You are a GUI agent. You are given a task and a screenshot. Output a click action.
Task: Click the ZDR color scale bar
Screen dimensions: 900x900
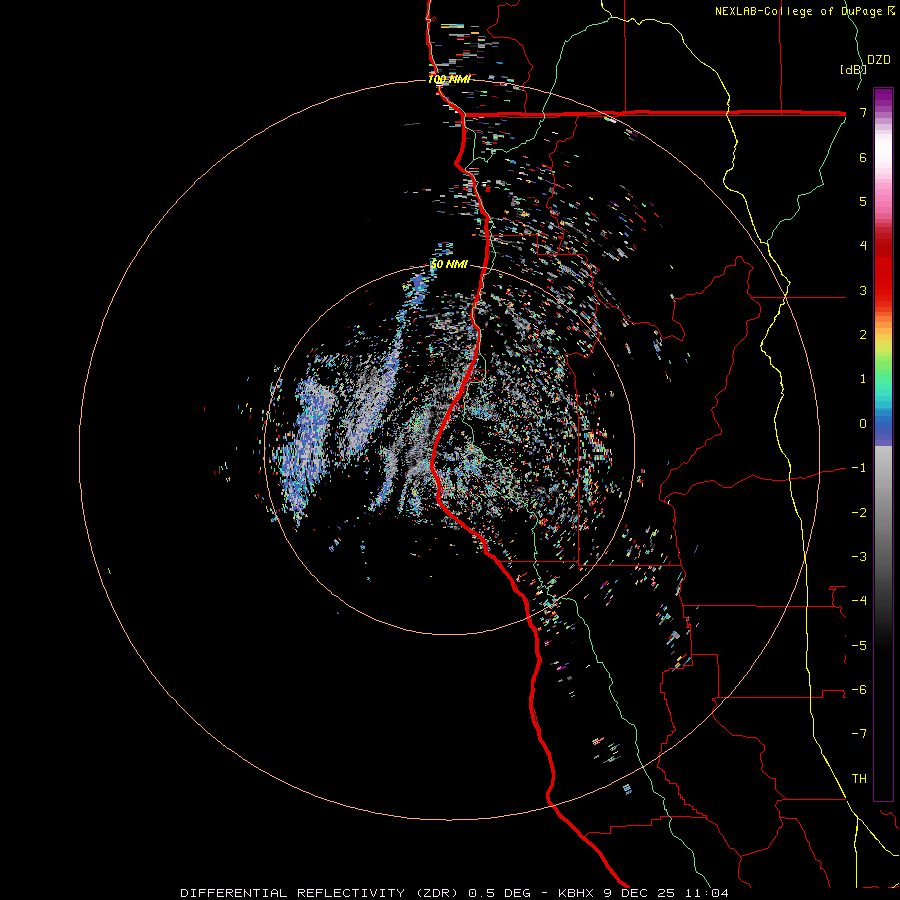pos(883,444)
